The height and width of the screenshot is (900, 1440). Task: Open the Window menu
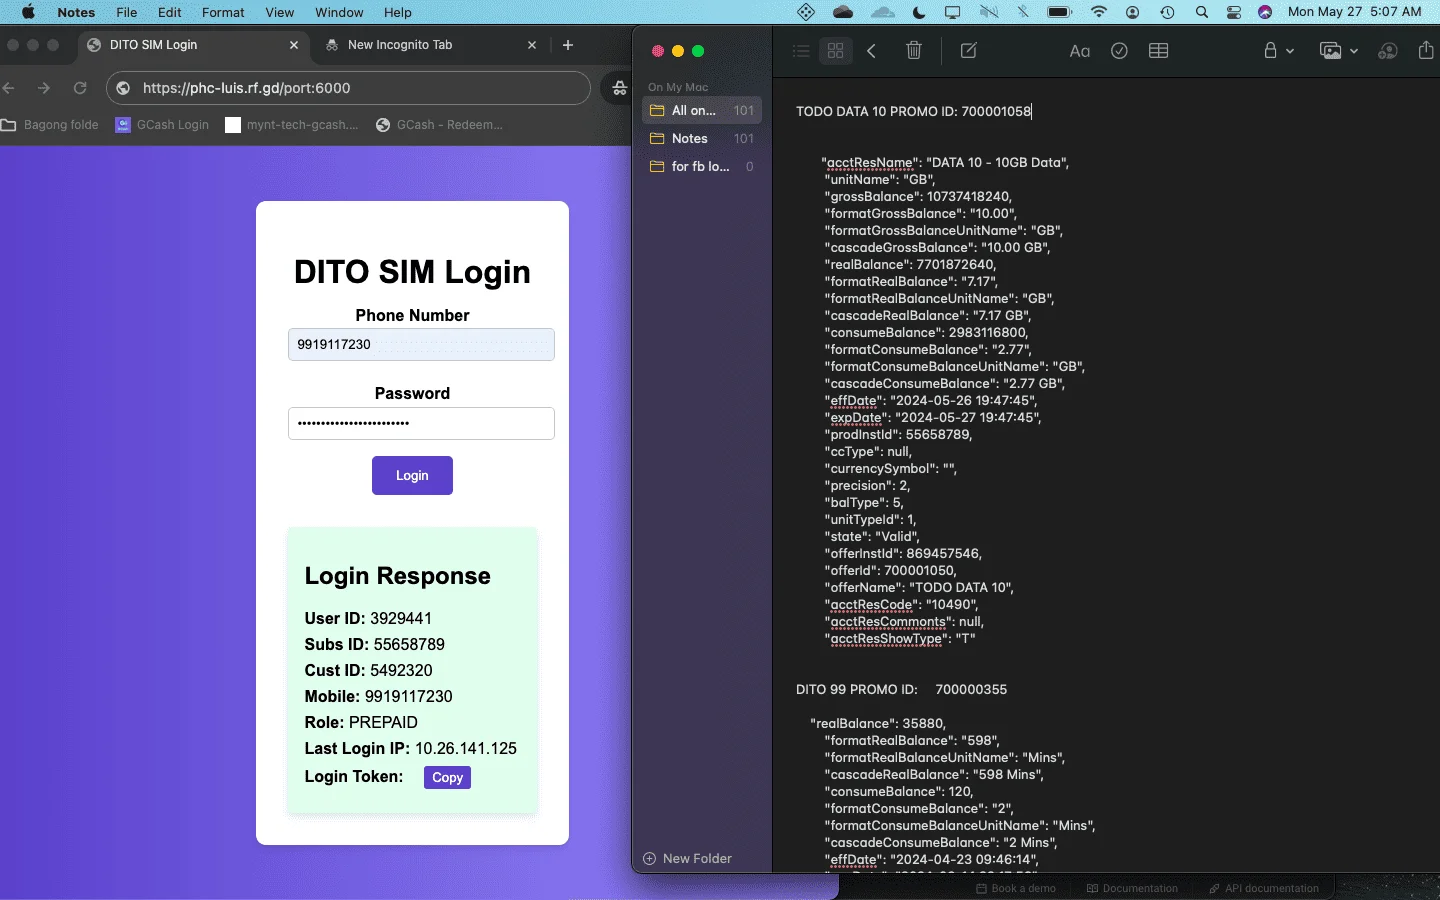coord(339,12)
